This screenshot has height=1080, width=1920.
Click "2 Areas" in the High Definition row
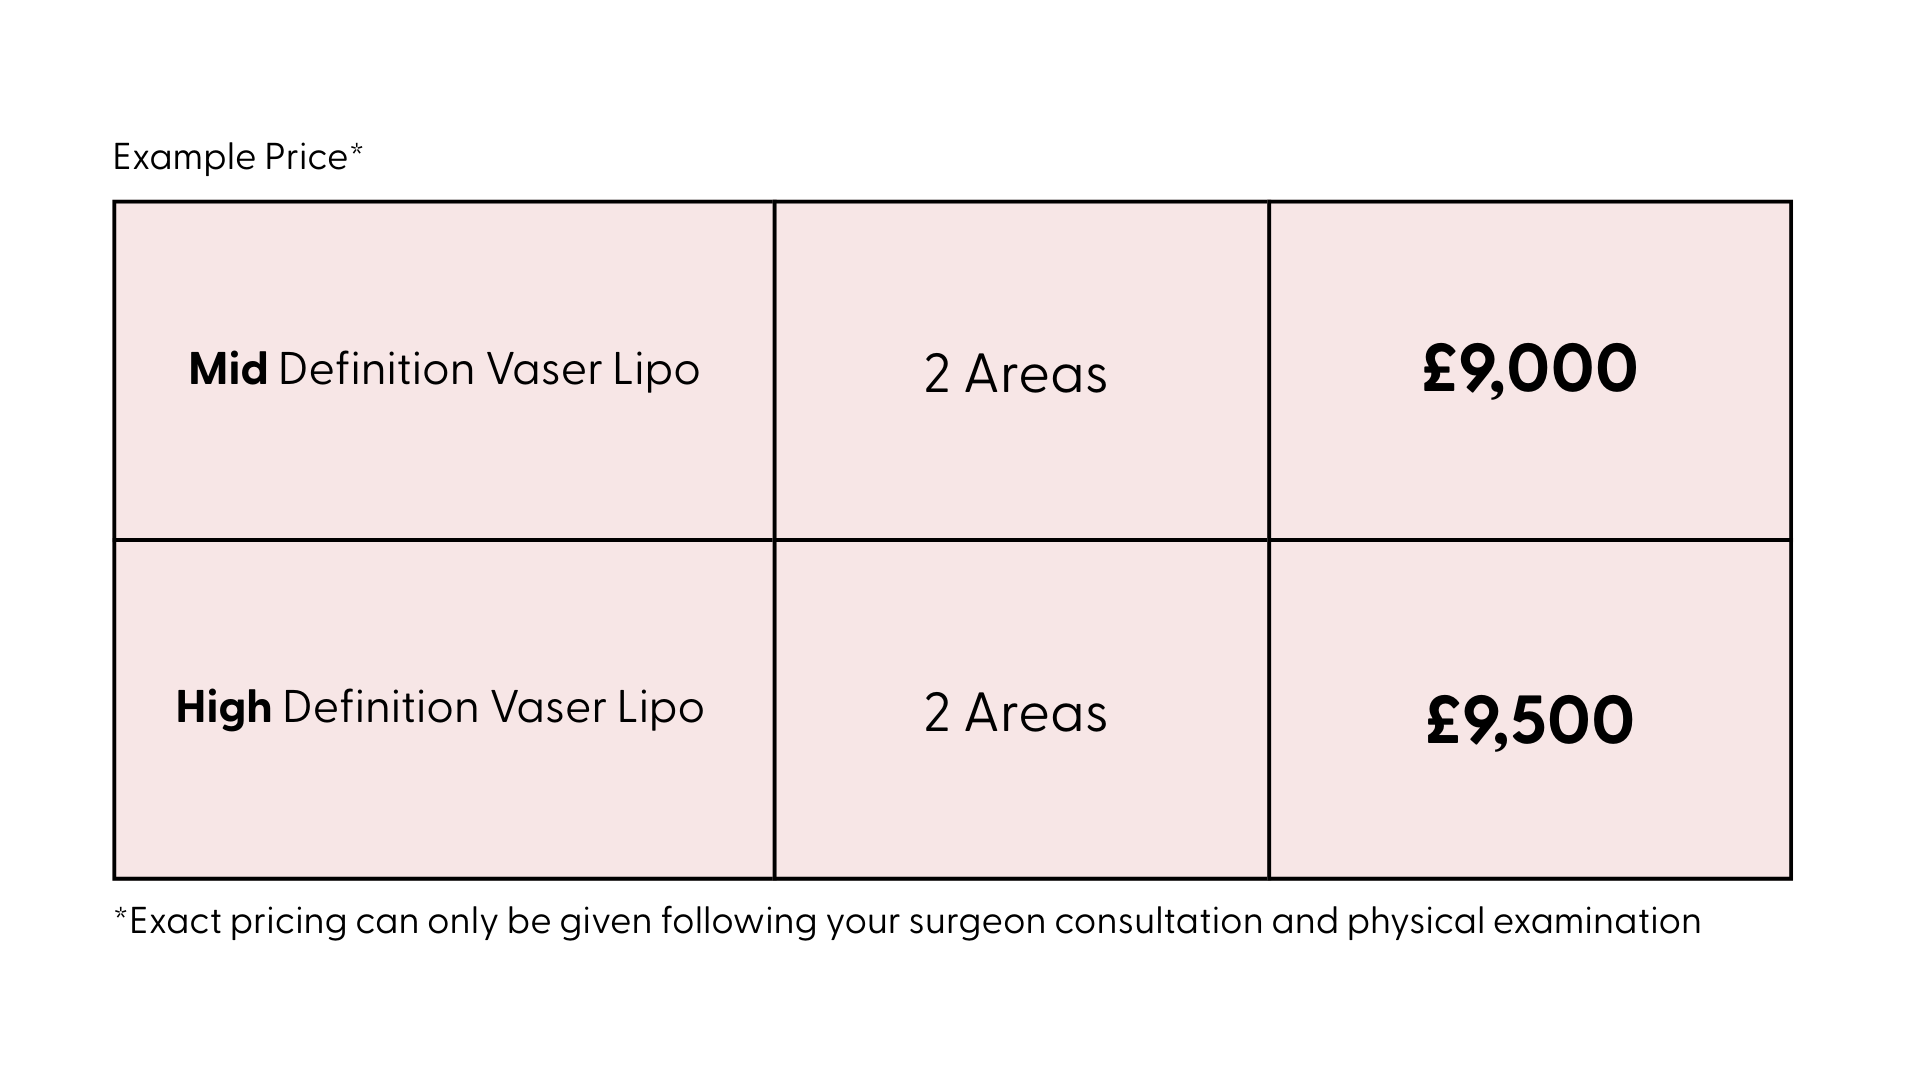pyautogui.click(x=1015, y=714)
